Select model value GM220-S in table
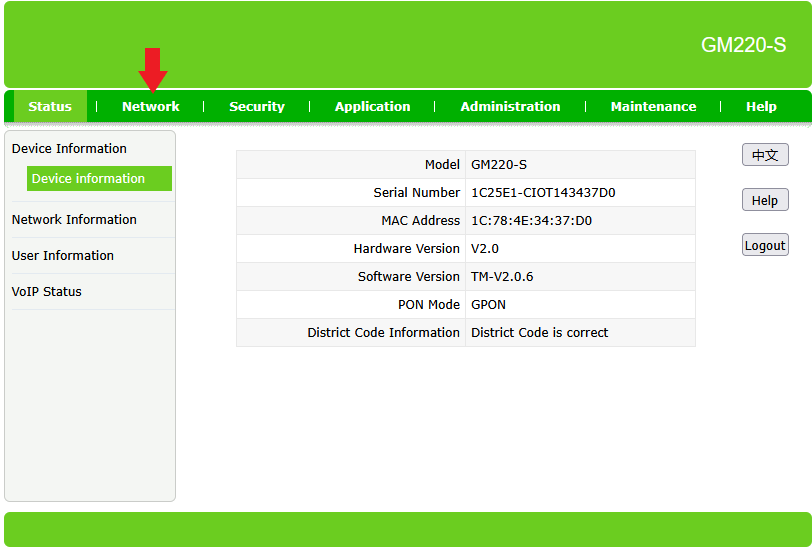Image resolution: width=812 pixels, height=548 pixels. [499, 165]
